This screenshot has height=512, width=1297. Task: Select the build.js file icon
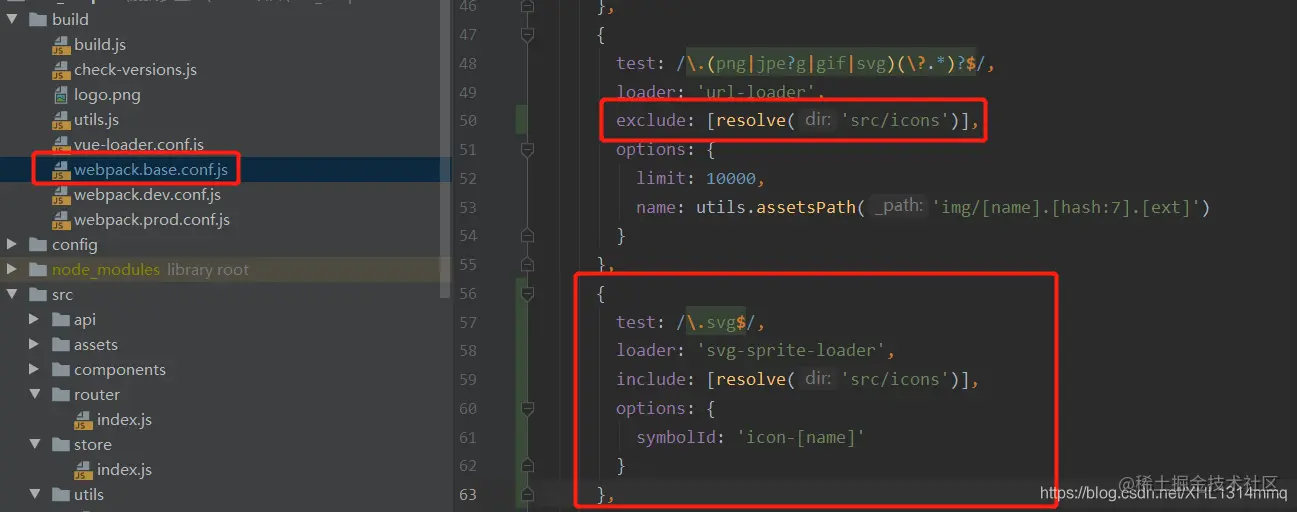[59, 45]
